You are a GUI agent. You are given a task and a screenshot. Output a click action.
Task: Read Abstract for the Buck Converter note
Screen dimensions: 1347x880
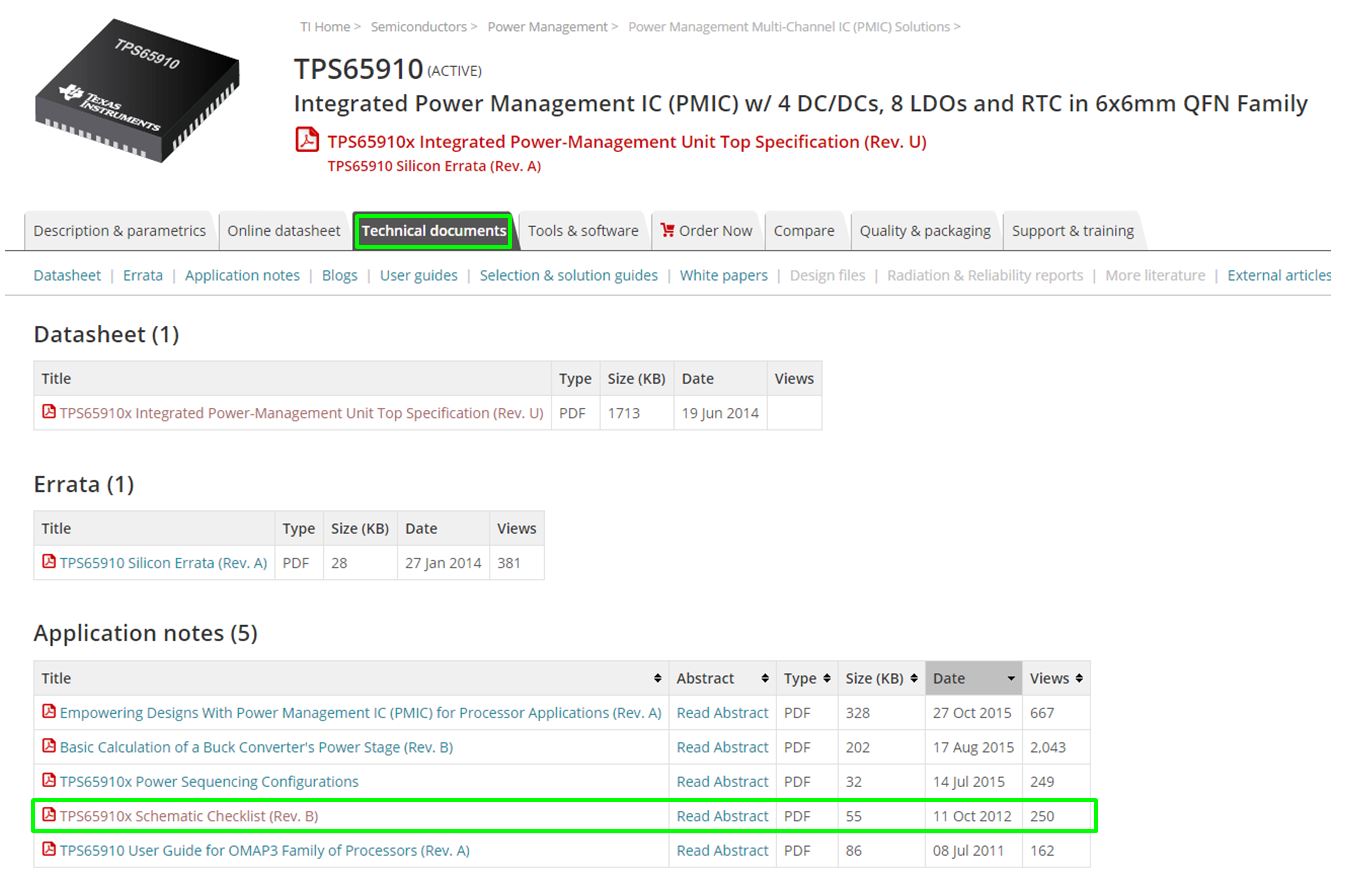[722, 747]
